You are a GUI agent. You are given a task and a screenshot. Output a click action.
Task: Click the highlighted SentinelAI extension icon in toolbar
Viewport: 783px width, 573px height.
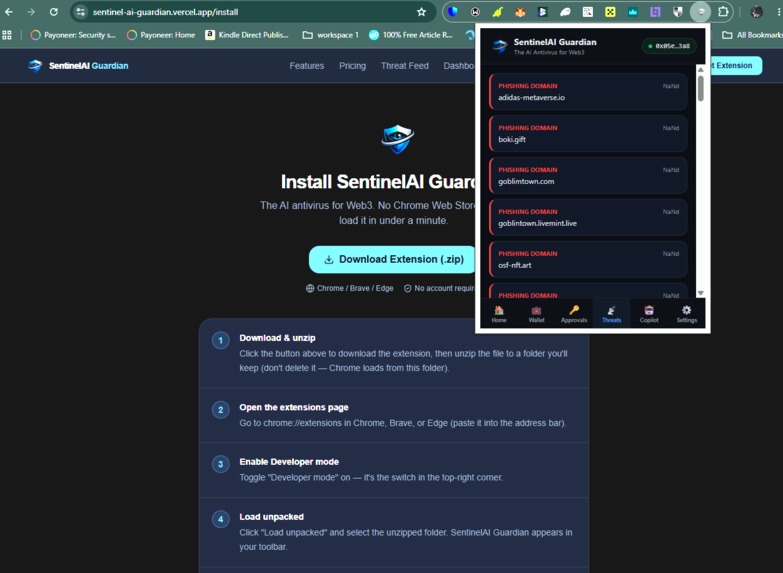701,11
